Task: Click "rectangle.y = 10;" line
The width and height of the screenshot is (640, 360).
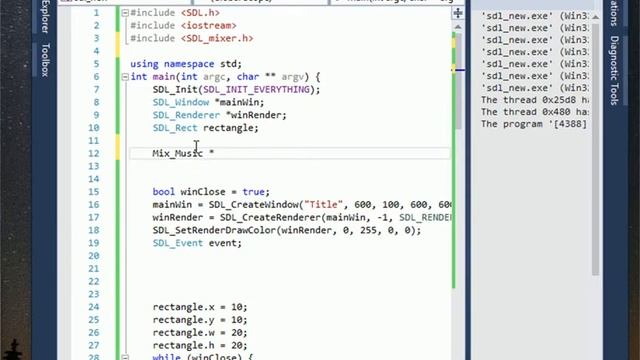Action: pyautogui.click(x=200, y=320)
